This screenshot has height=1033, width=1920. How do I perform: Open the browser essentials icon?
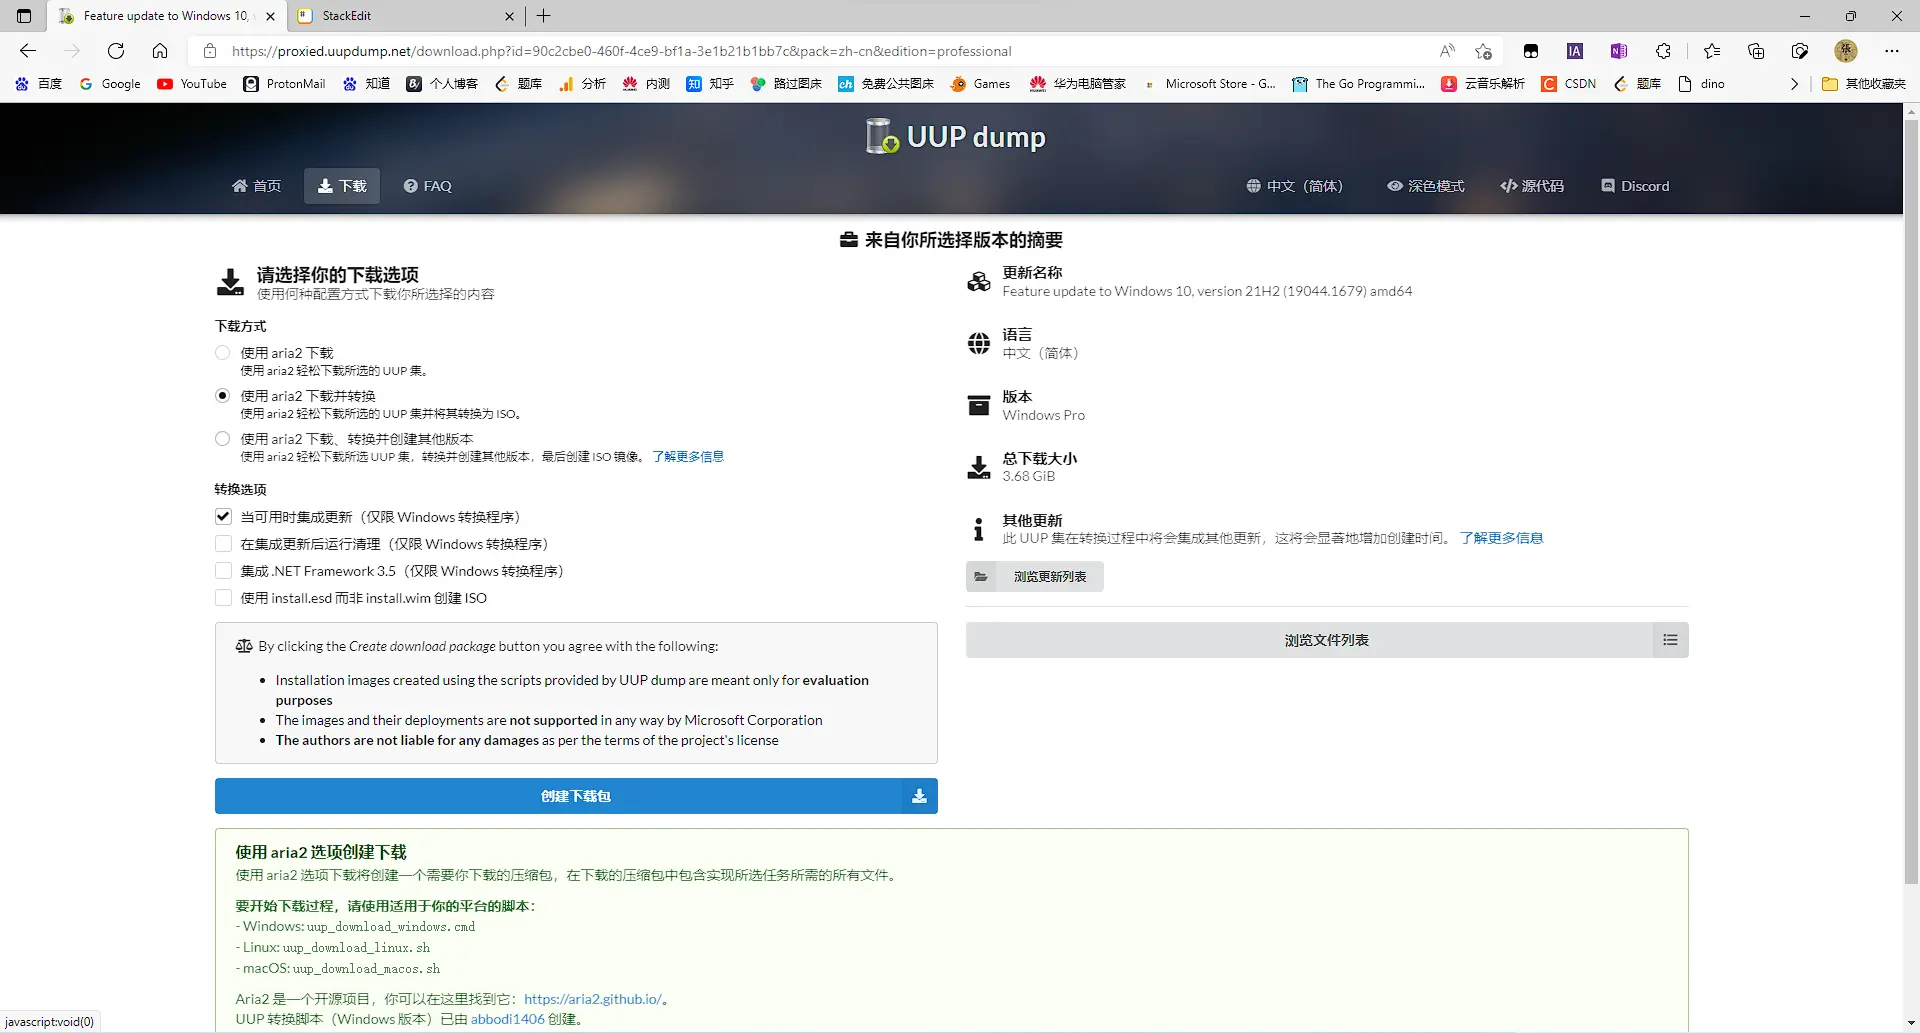pyautogui.click(x=1800, y=51)
